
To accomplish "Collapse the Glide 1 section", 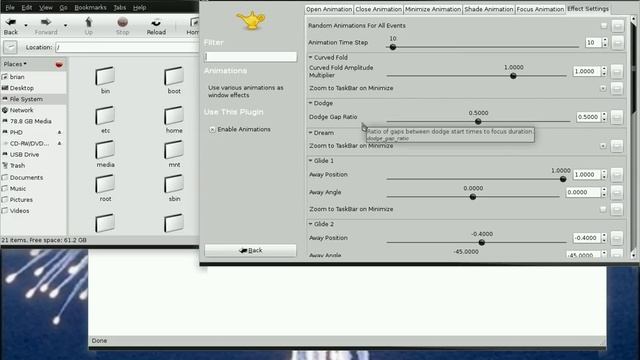I will click(311, 160).
